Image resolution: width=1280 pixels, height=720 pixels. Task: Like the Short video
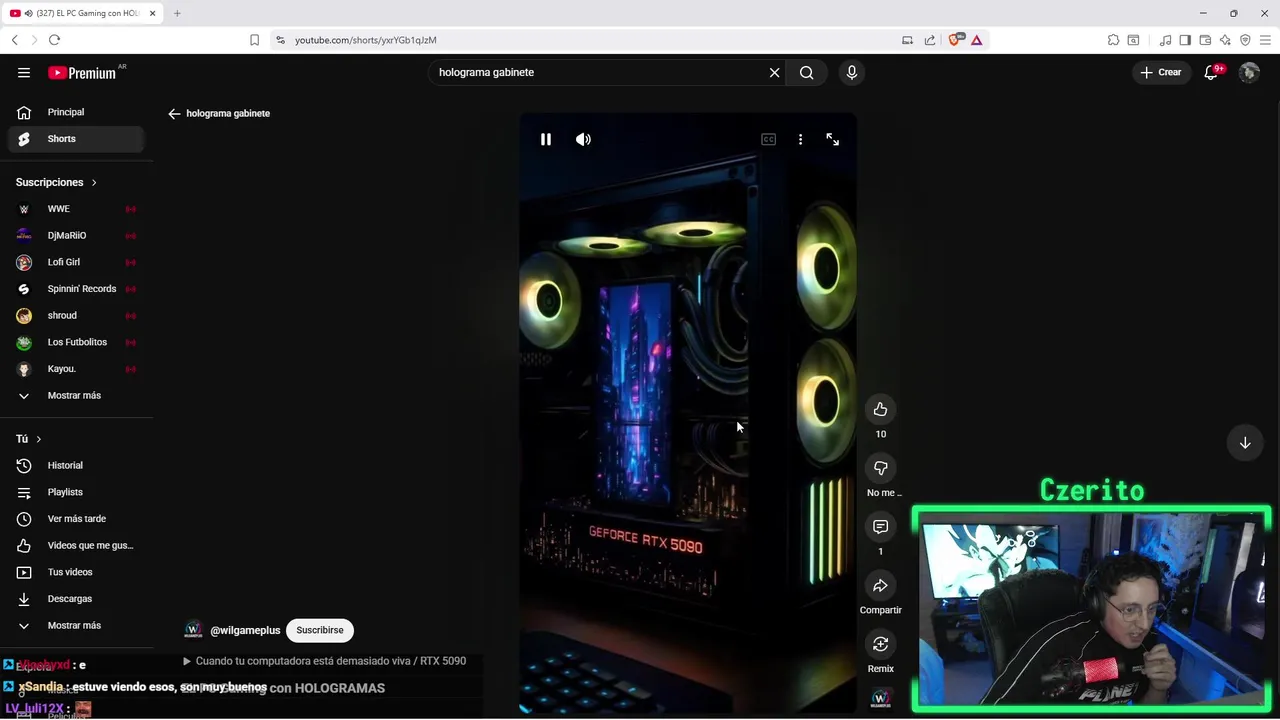[x=880, y=409]
